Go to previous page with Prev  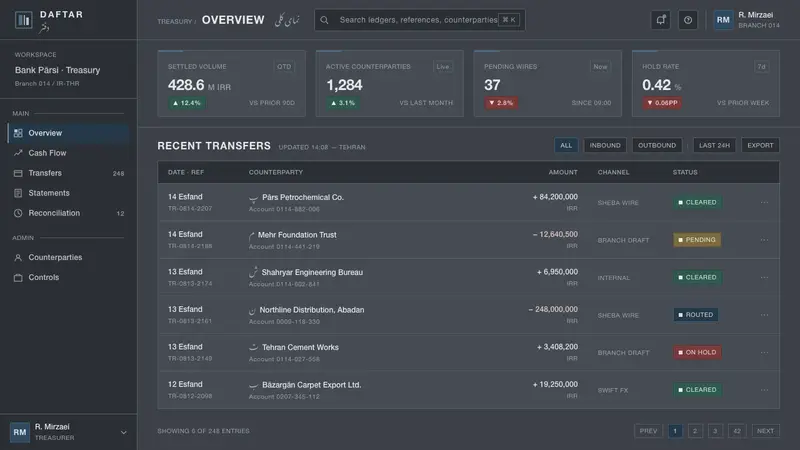pos(648,431)
